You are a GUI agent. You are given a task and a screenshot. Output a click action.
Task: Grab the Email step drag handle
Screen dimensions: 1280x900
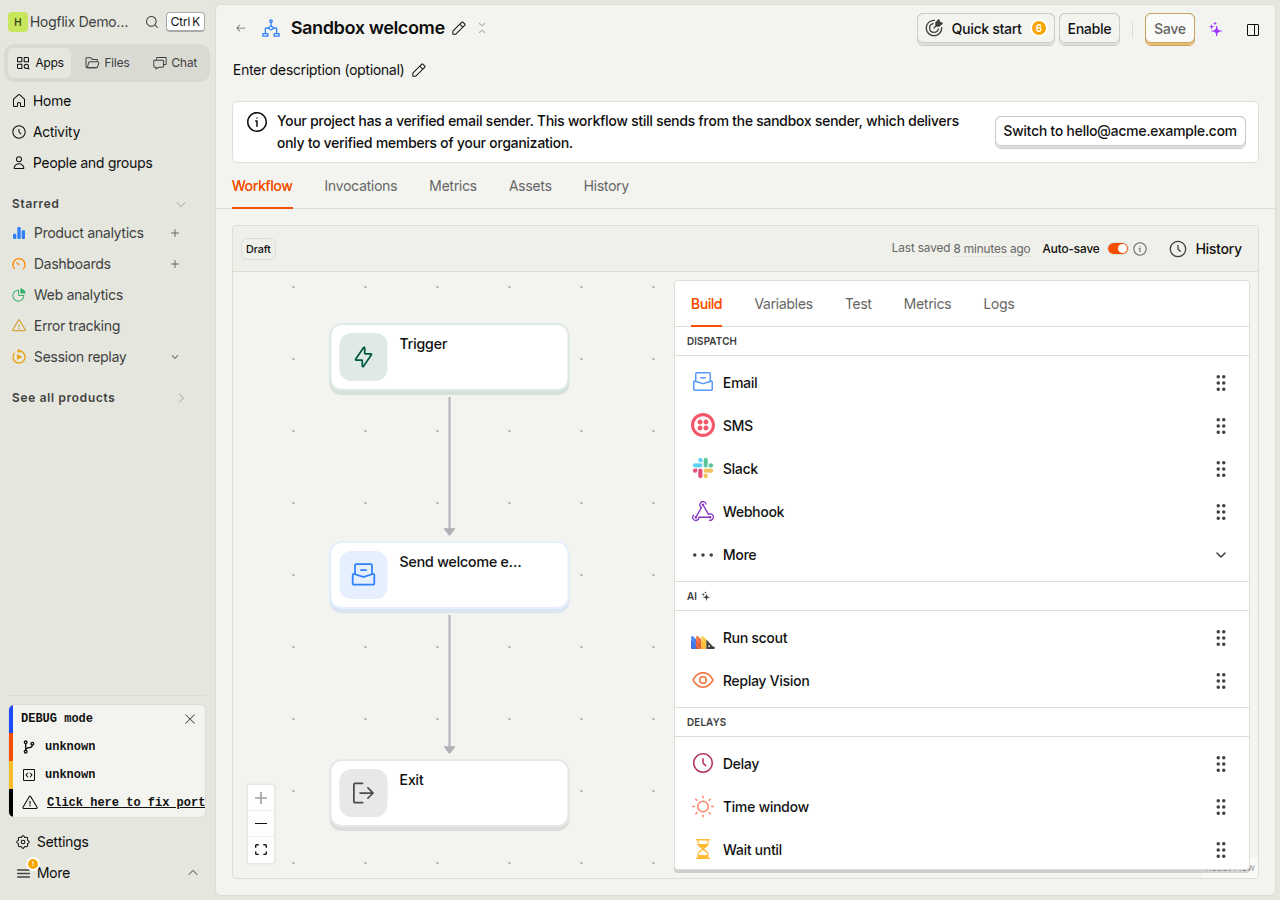coord(1221,383)
